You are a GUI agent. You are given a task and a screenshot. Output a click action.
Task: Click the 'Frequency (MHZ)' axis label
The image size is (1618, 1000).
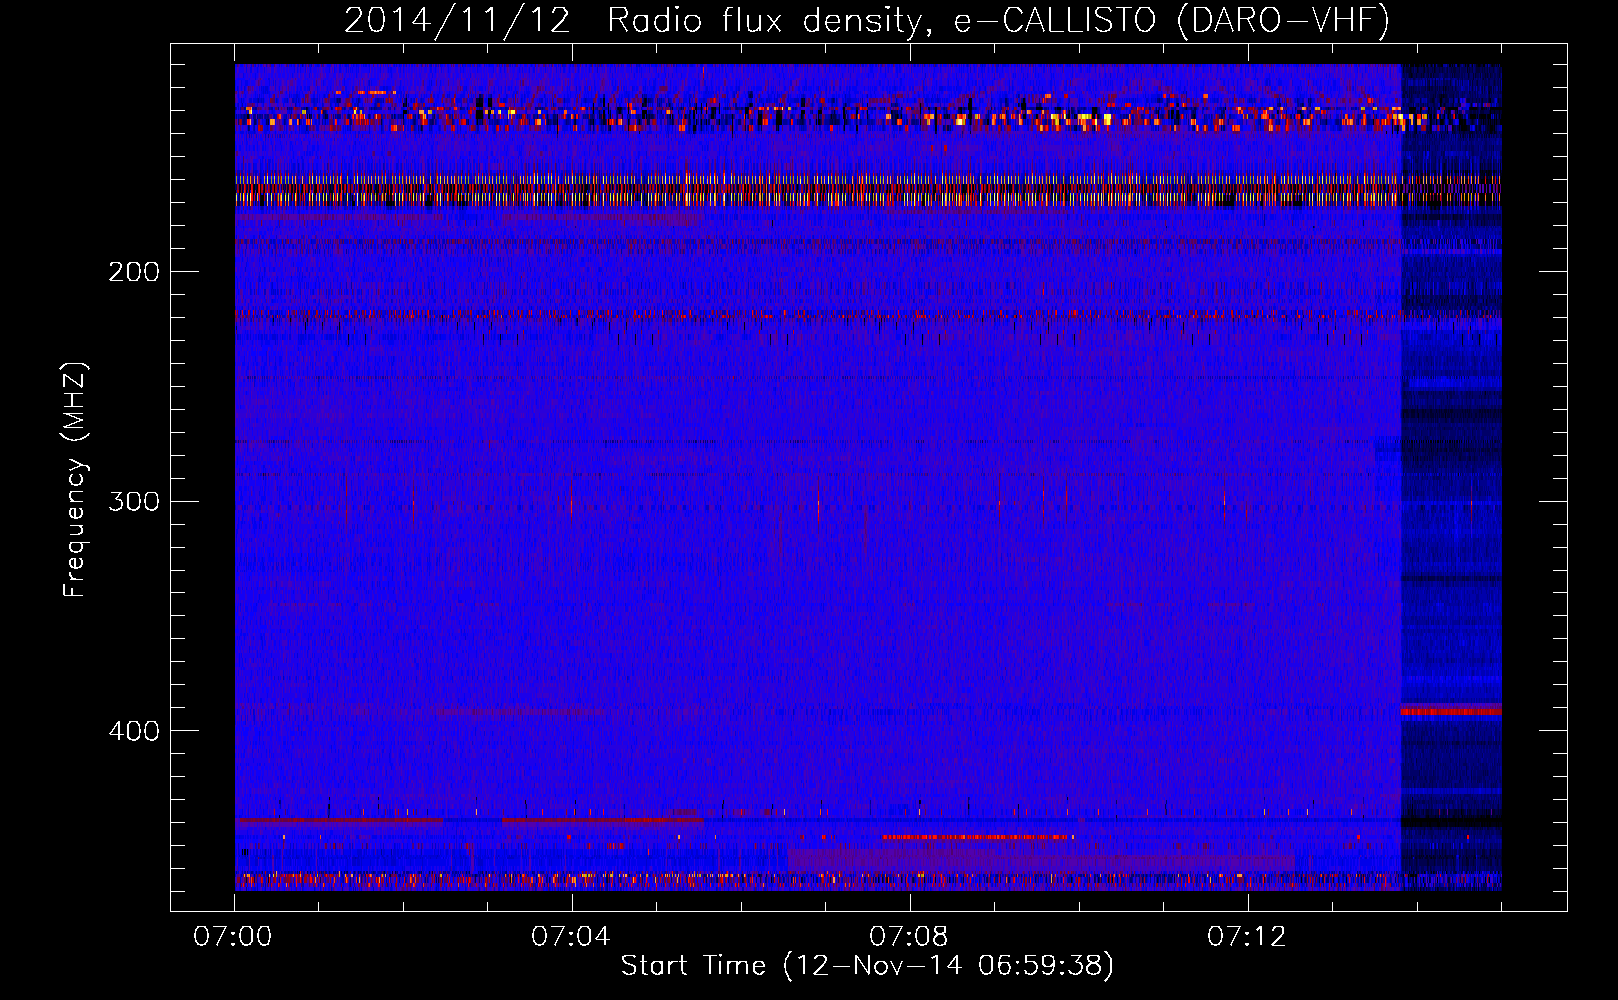click(75, 480)
